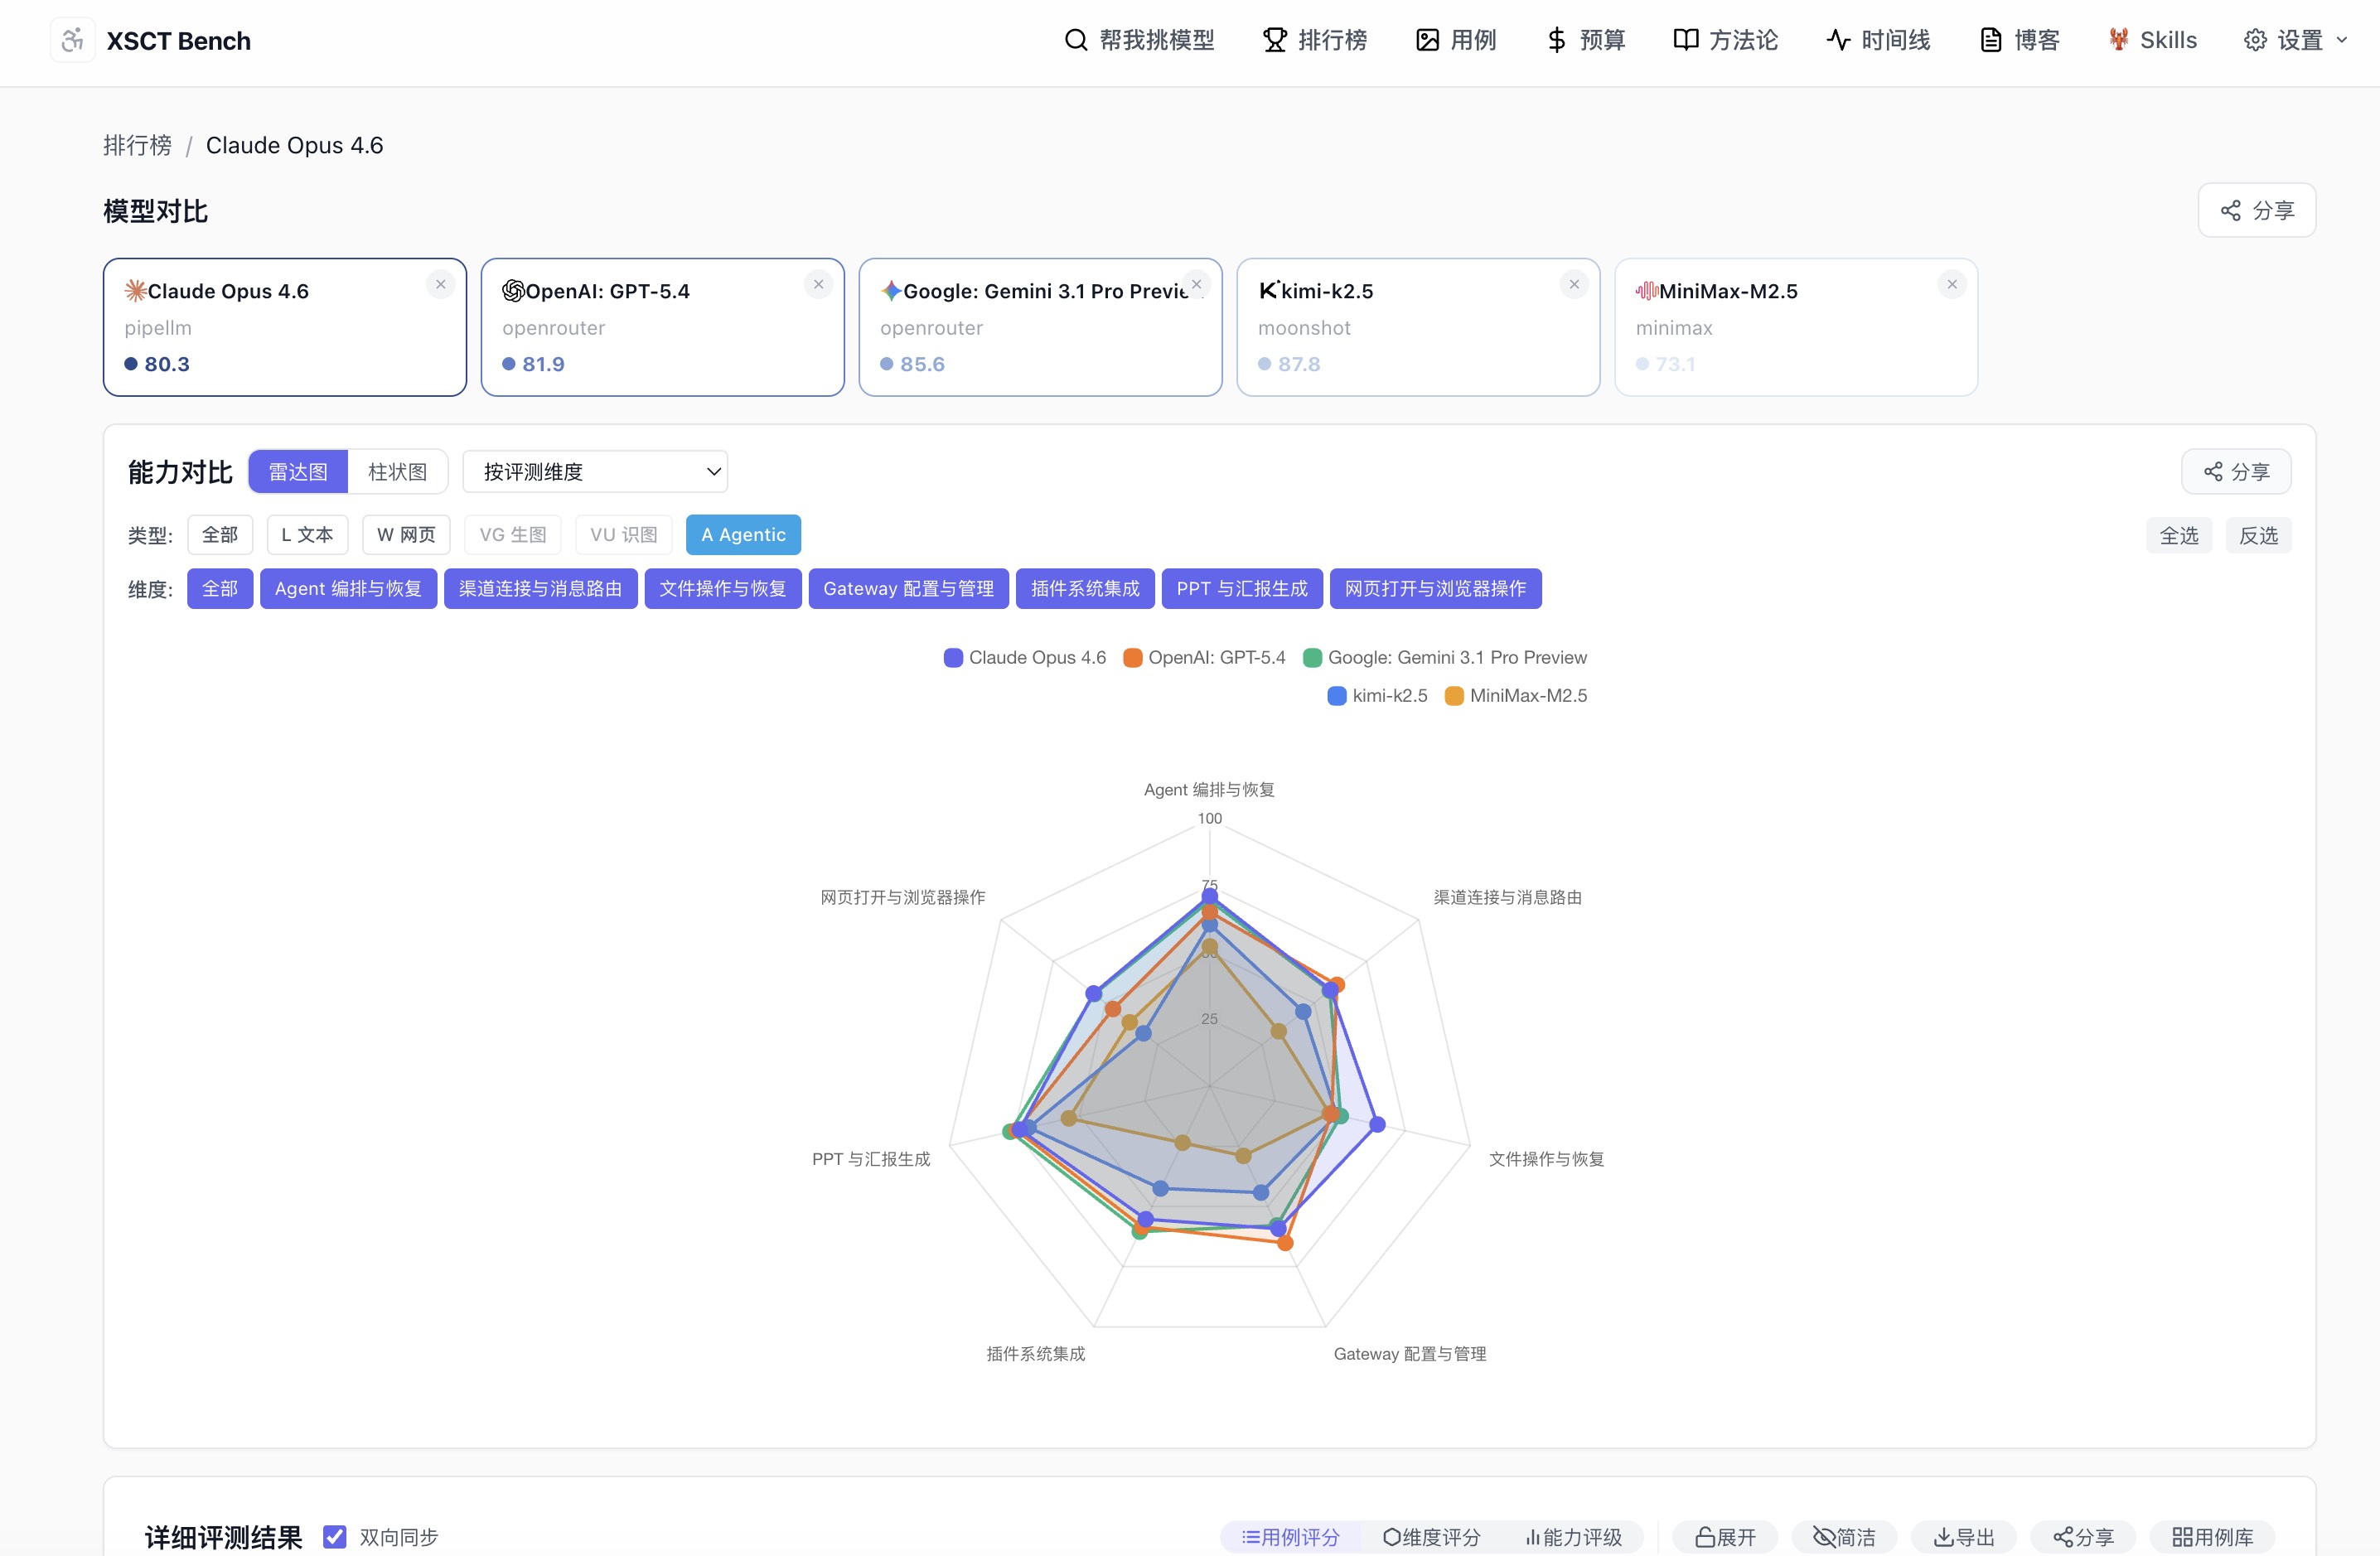The width and height of the screenshot is (2380, 1556).
Task: Open the 帮我挑模型 search icon
Action: point(1076,40)
